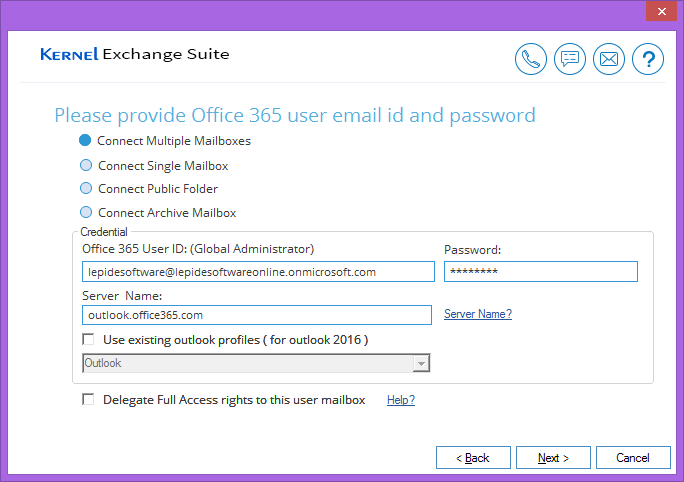Cancel the connection wizard
Screen dimensions: 684x482
pos(633,458)
